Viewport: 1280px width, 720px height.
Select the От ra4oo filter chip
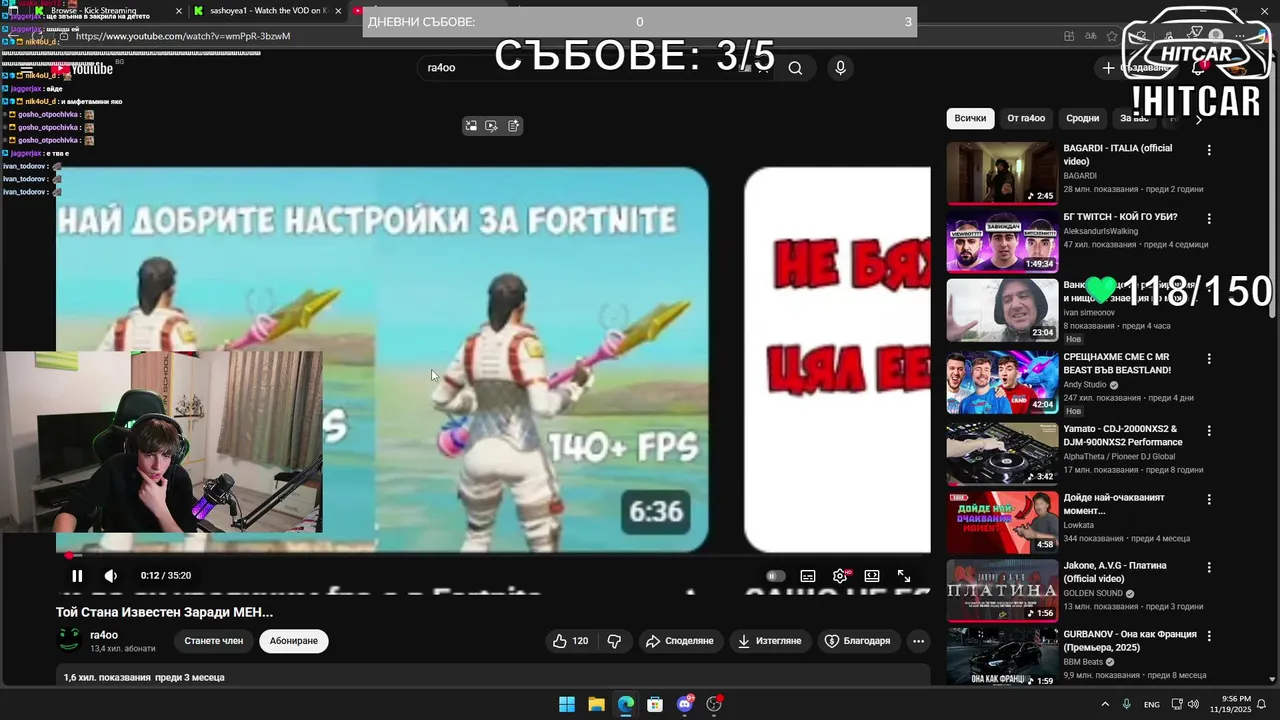[1026, 118]
